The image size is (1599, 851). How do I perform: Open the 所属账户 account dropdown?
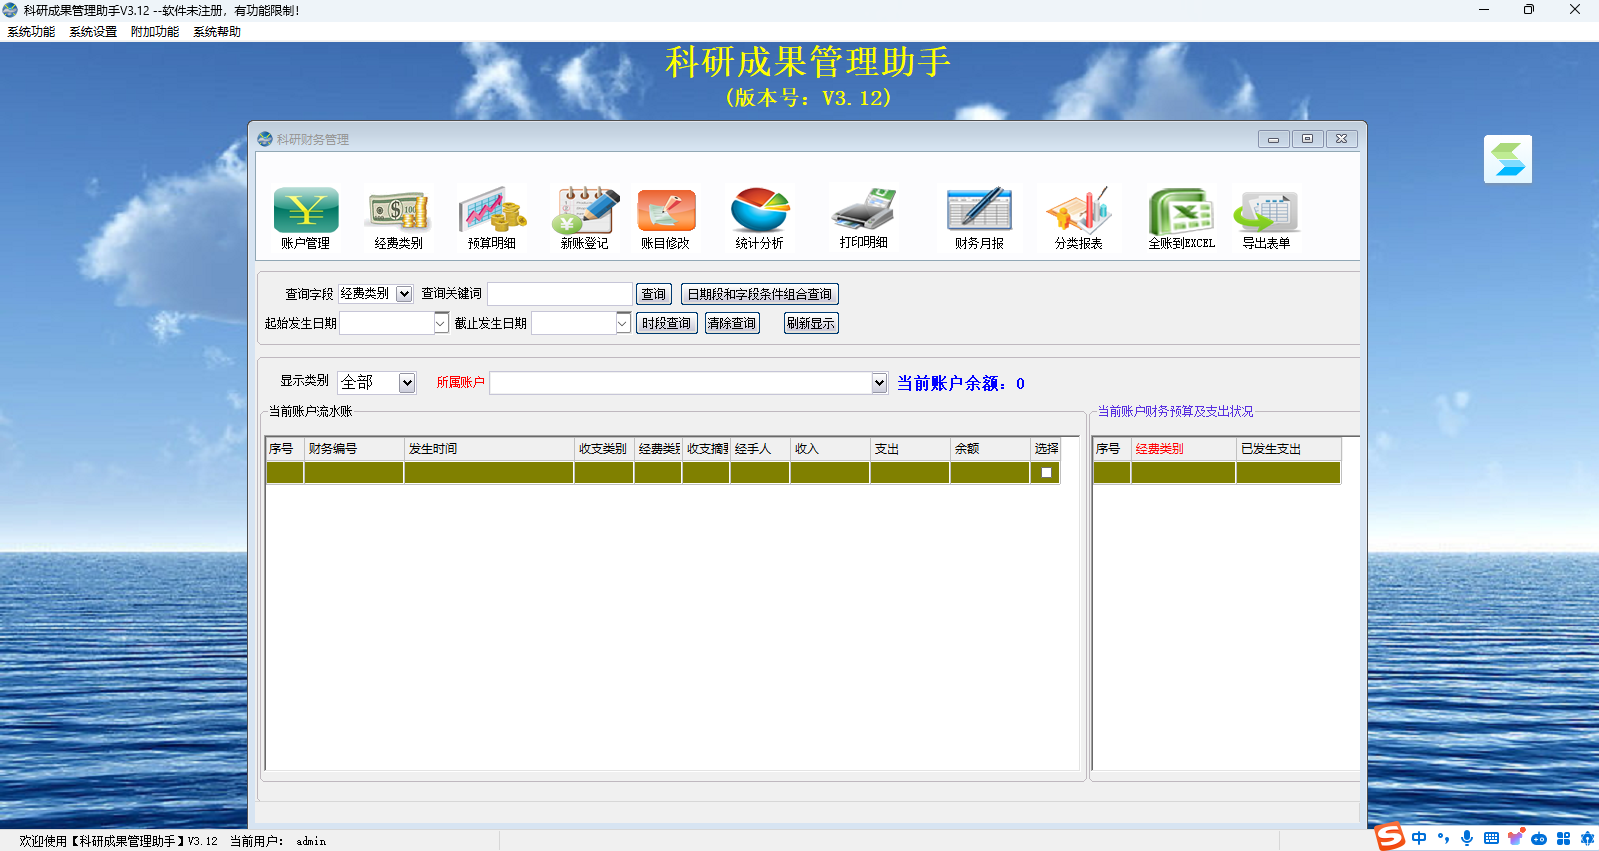click(x=879, y=383)
